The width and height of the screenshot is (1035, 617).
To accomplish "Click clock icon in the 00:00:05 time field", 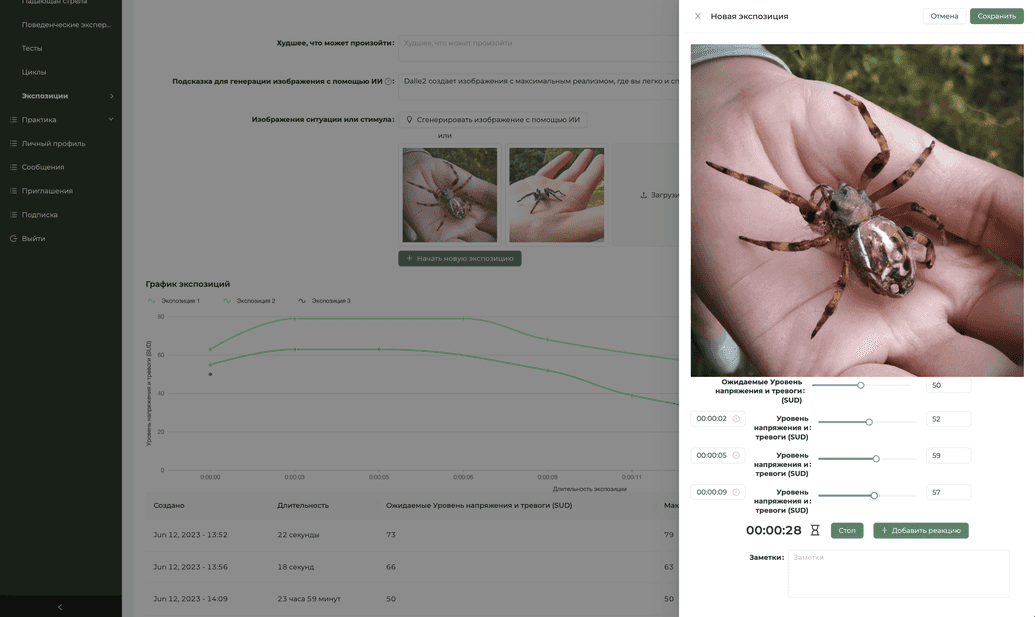I will point(736,455).
